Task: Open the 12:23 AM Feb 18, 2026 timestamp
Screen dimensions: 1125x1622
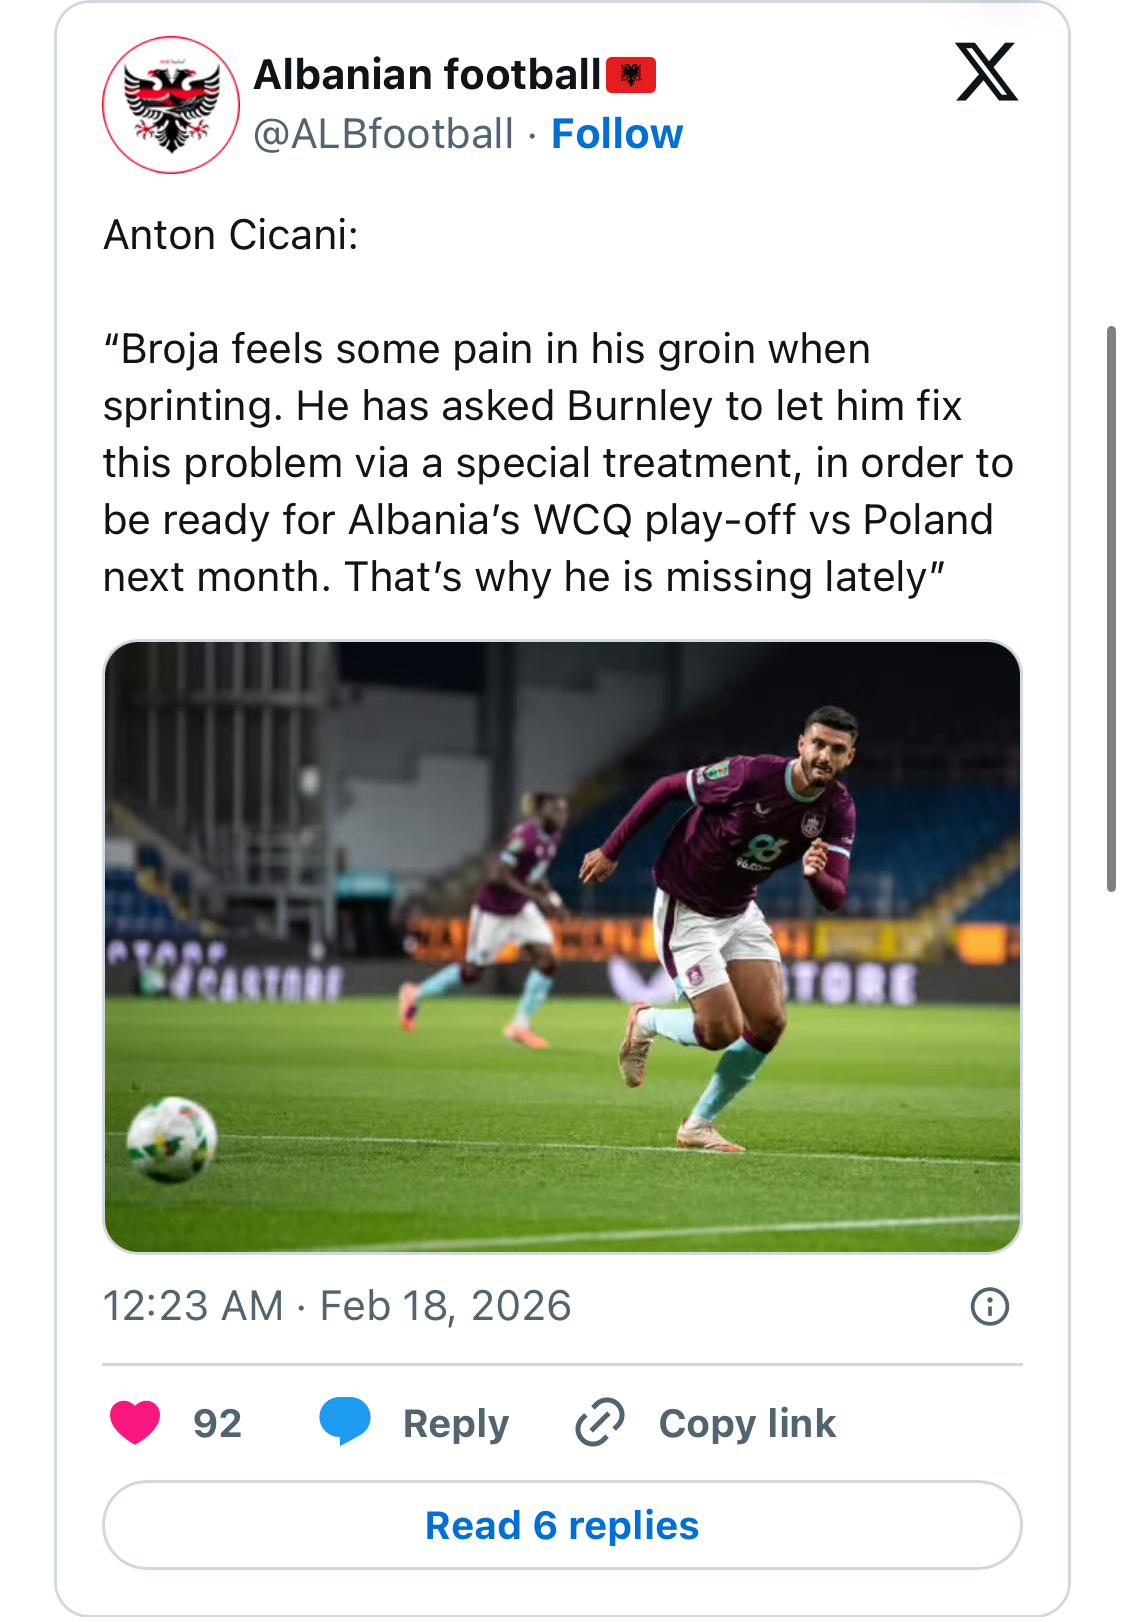Action: click(x=337, y=1306)
